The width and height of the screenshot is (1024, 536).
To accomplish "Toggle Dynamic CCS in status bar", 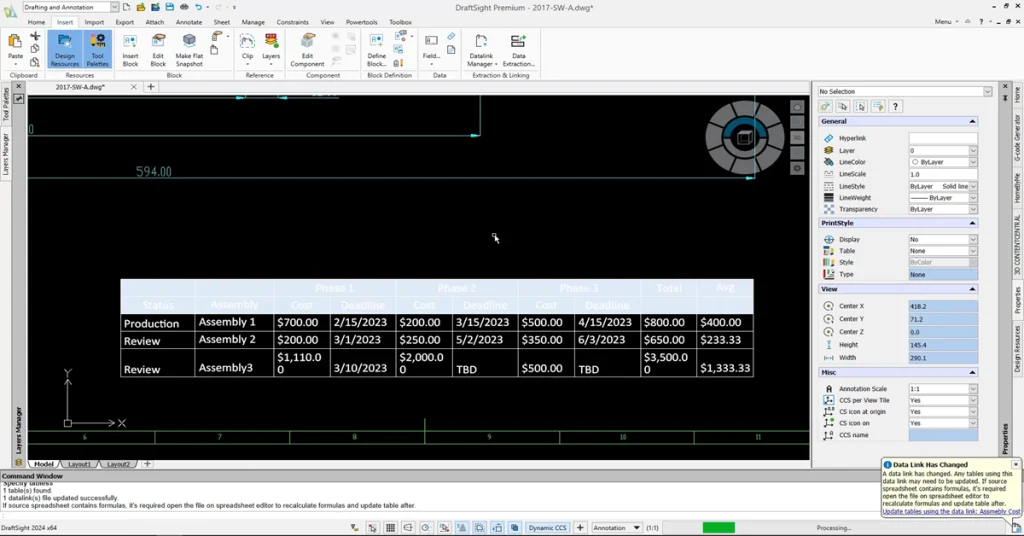I will point(548,528).
